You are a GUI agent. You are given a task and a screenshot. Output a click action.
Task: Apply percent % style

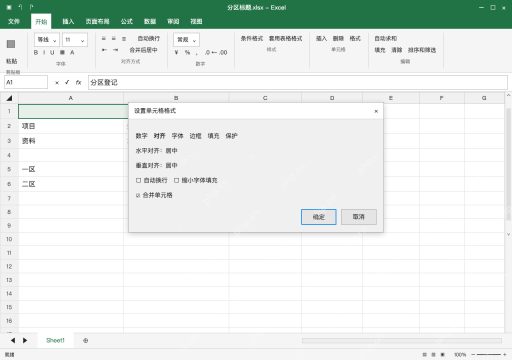pos(187,52)
